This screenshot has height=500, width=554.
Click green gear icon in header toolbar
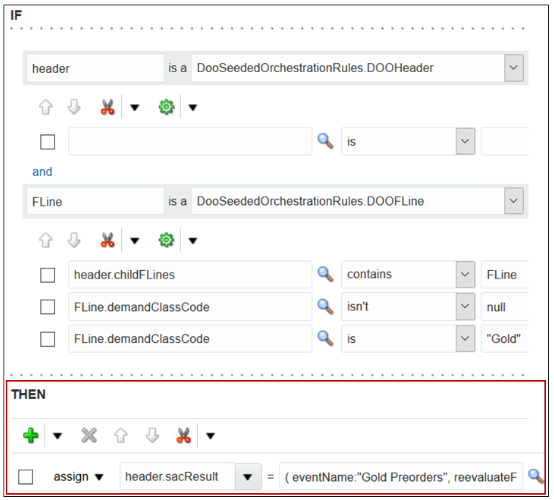(x=166, y=107)
